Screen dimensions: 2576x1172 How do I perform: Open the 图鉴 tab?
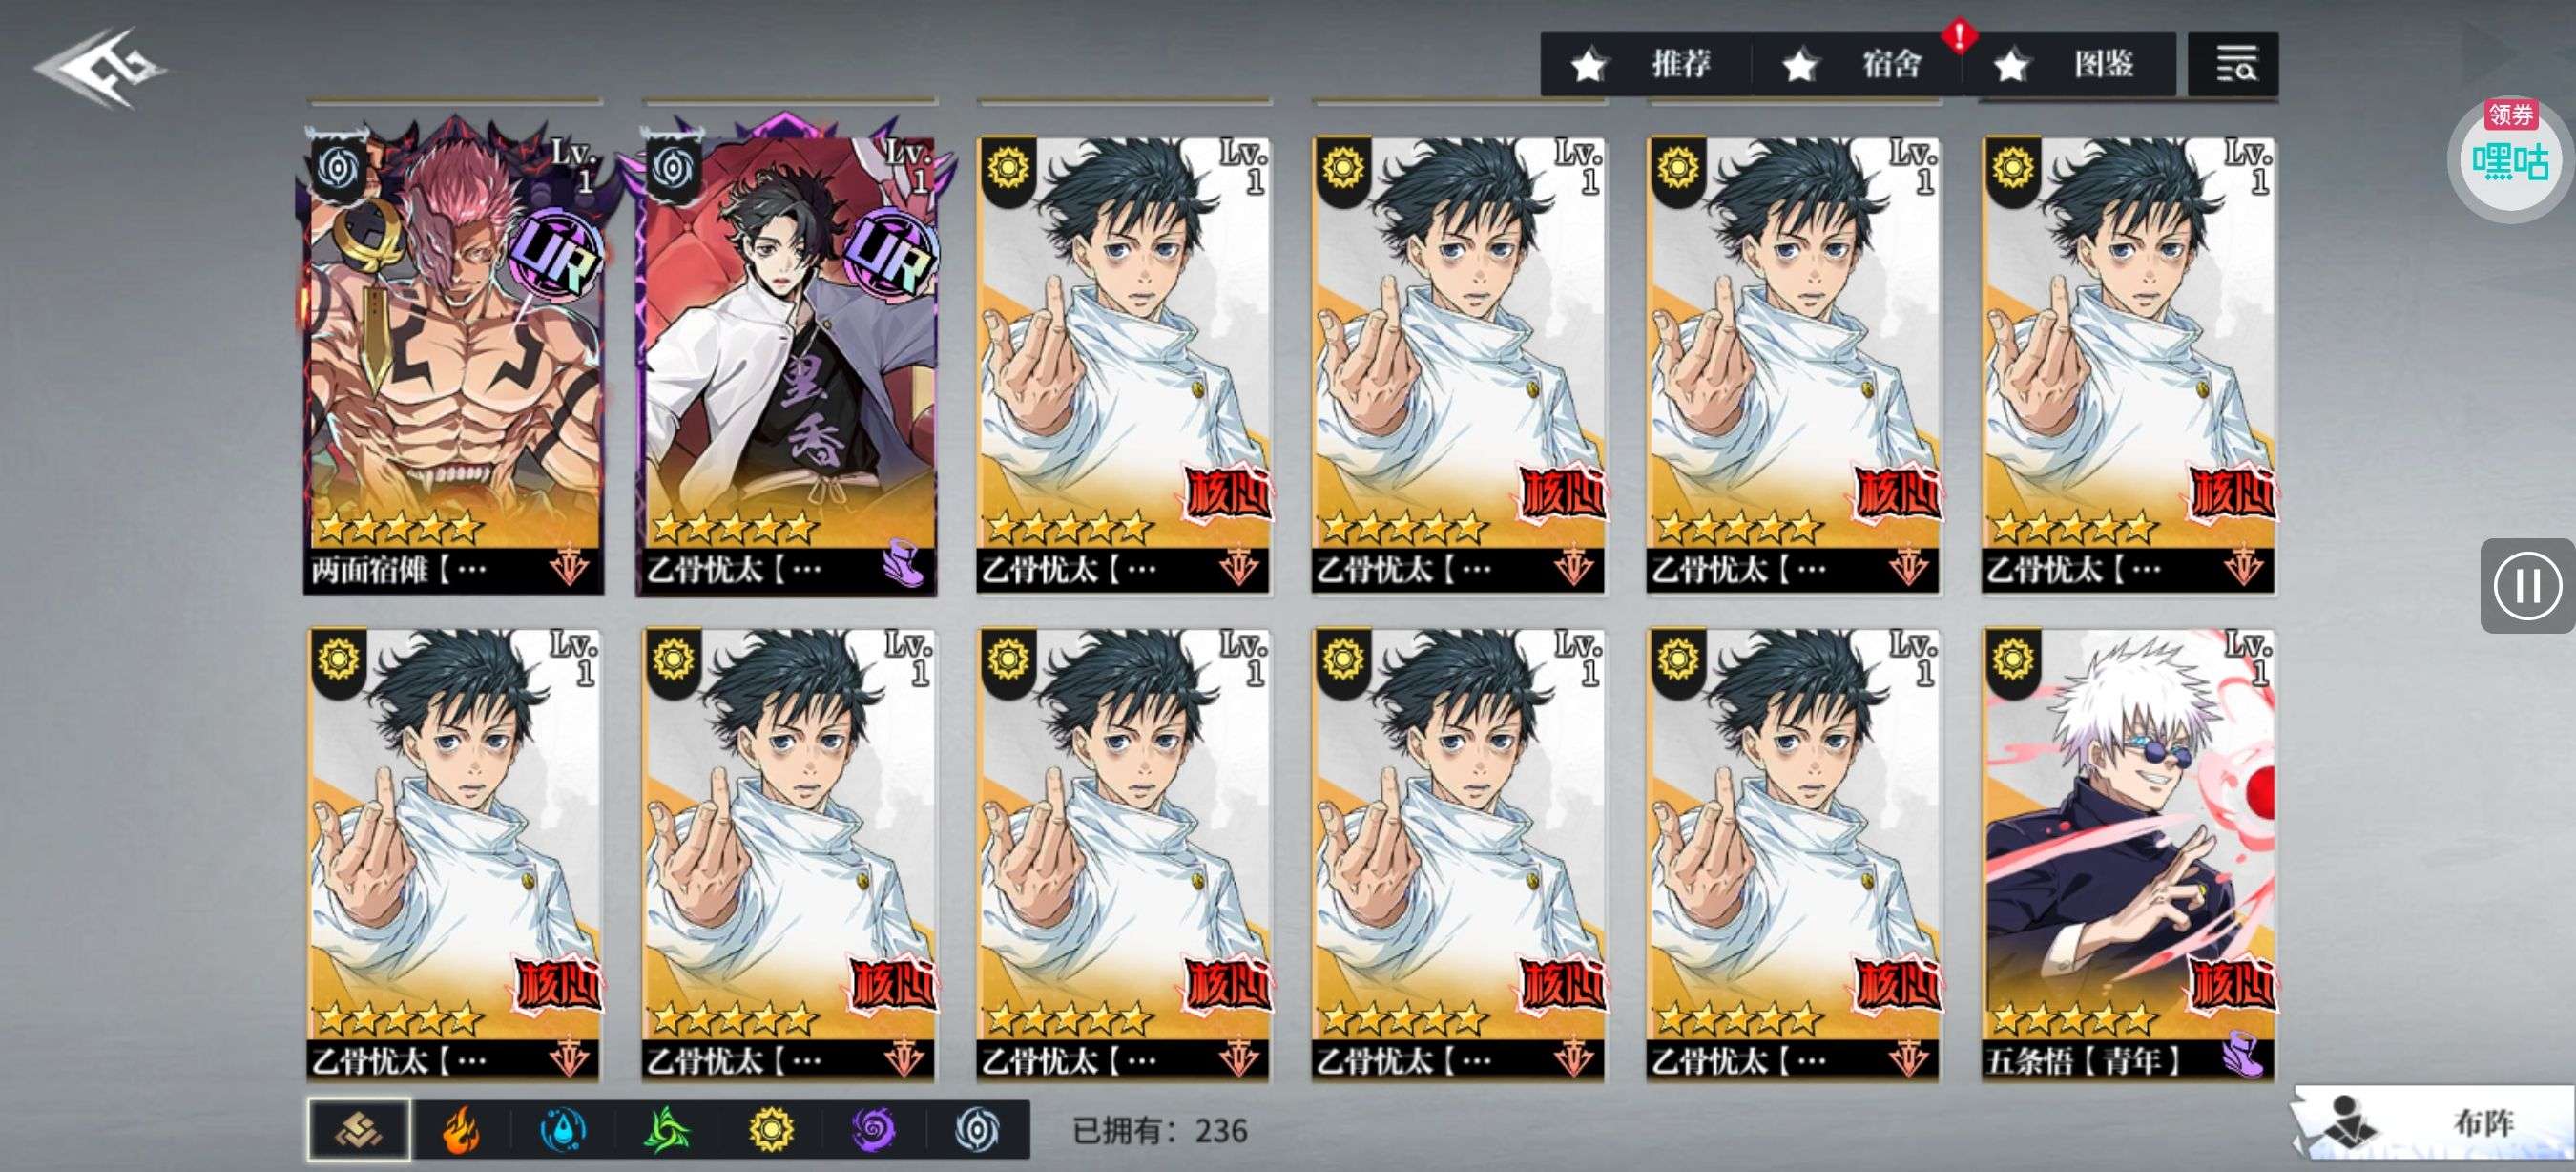(2070, 65)
